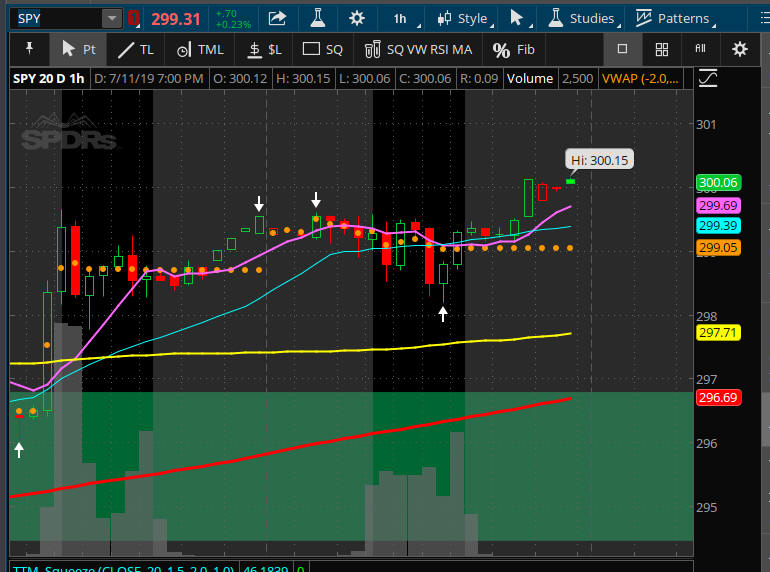Open the Patterns menu
The width and height of the screenshot is (770, 572).
[672, 18]
